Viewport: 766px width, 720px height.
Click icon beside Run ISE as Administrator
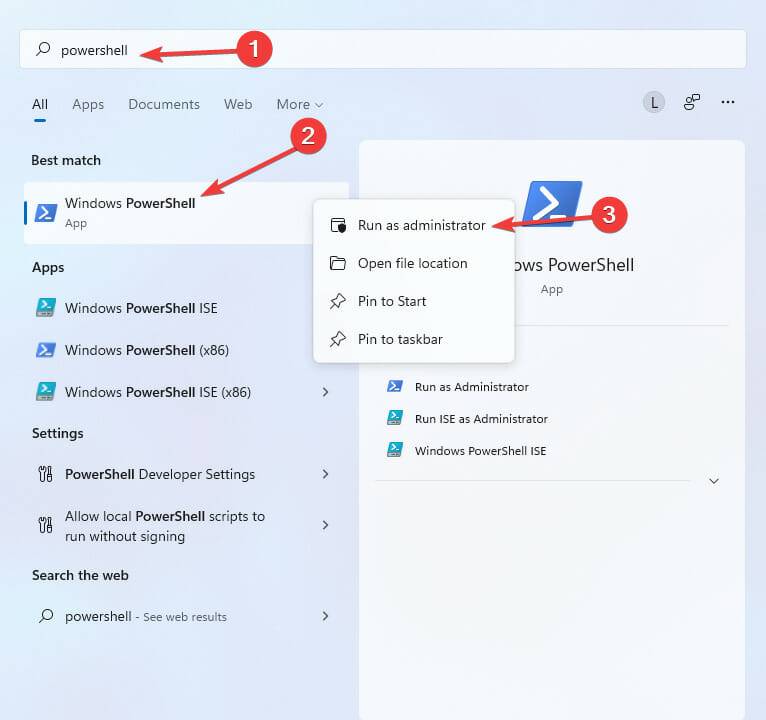coord(395,418)
